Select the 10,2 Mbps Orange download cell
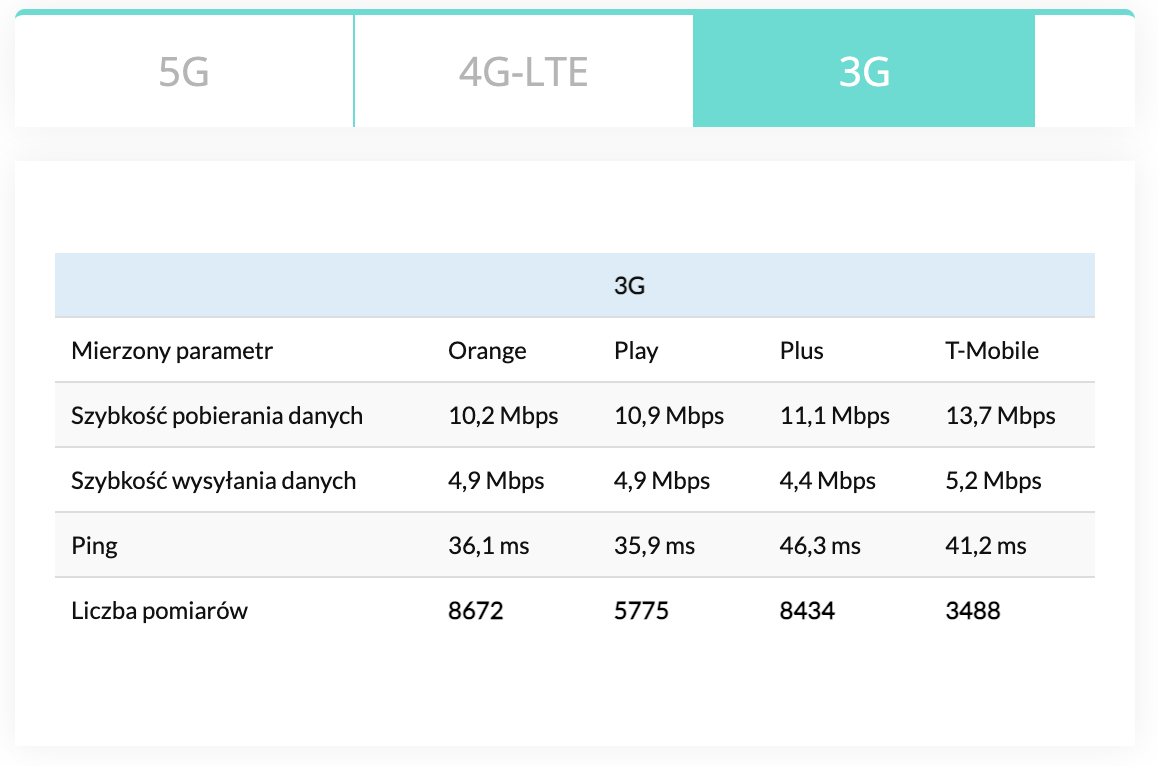 pyautogui.click(x=503, y=415)
